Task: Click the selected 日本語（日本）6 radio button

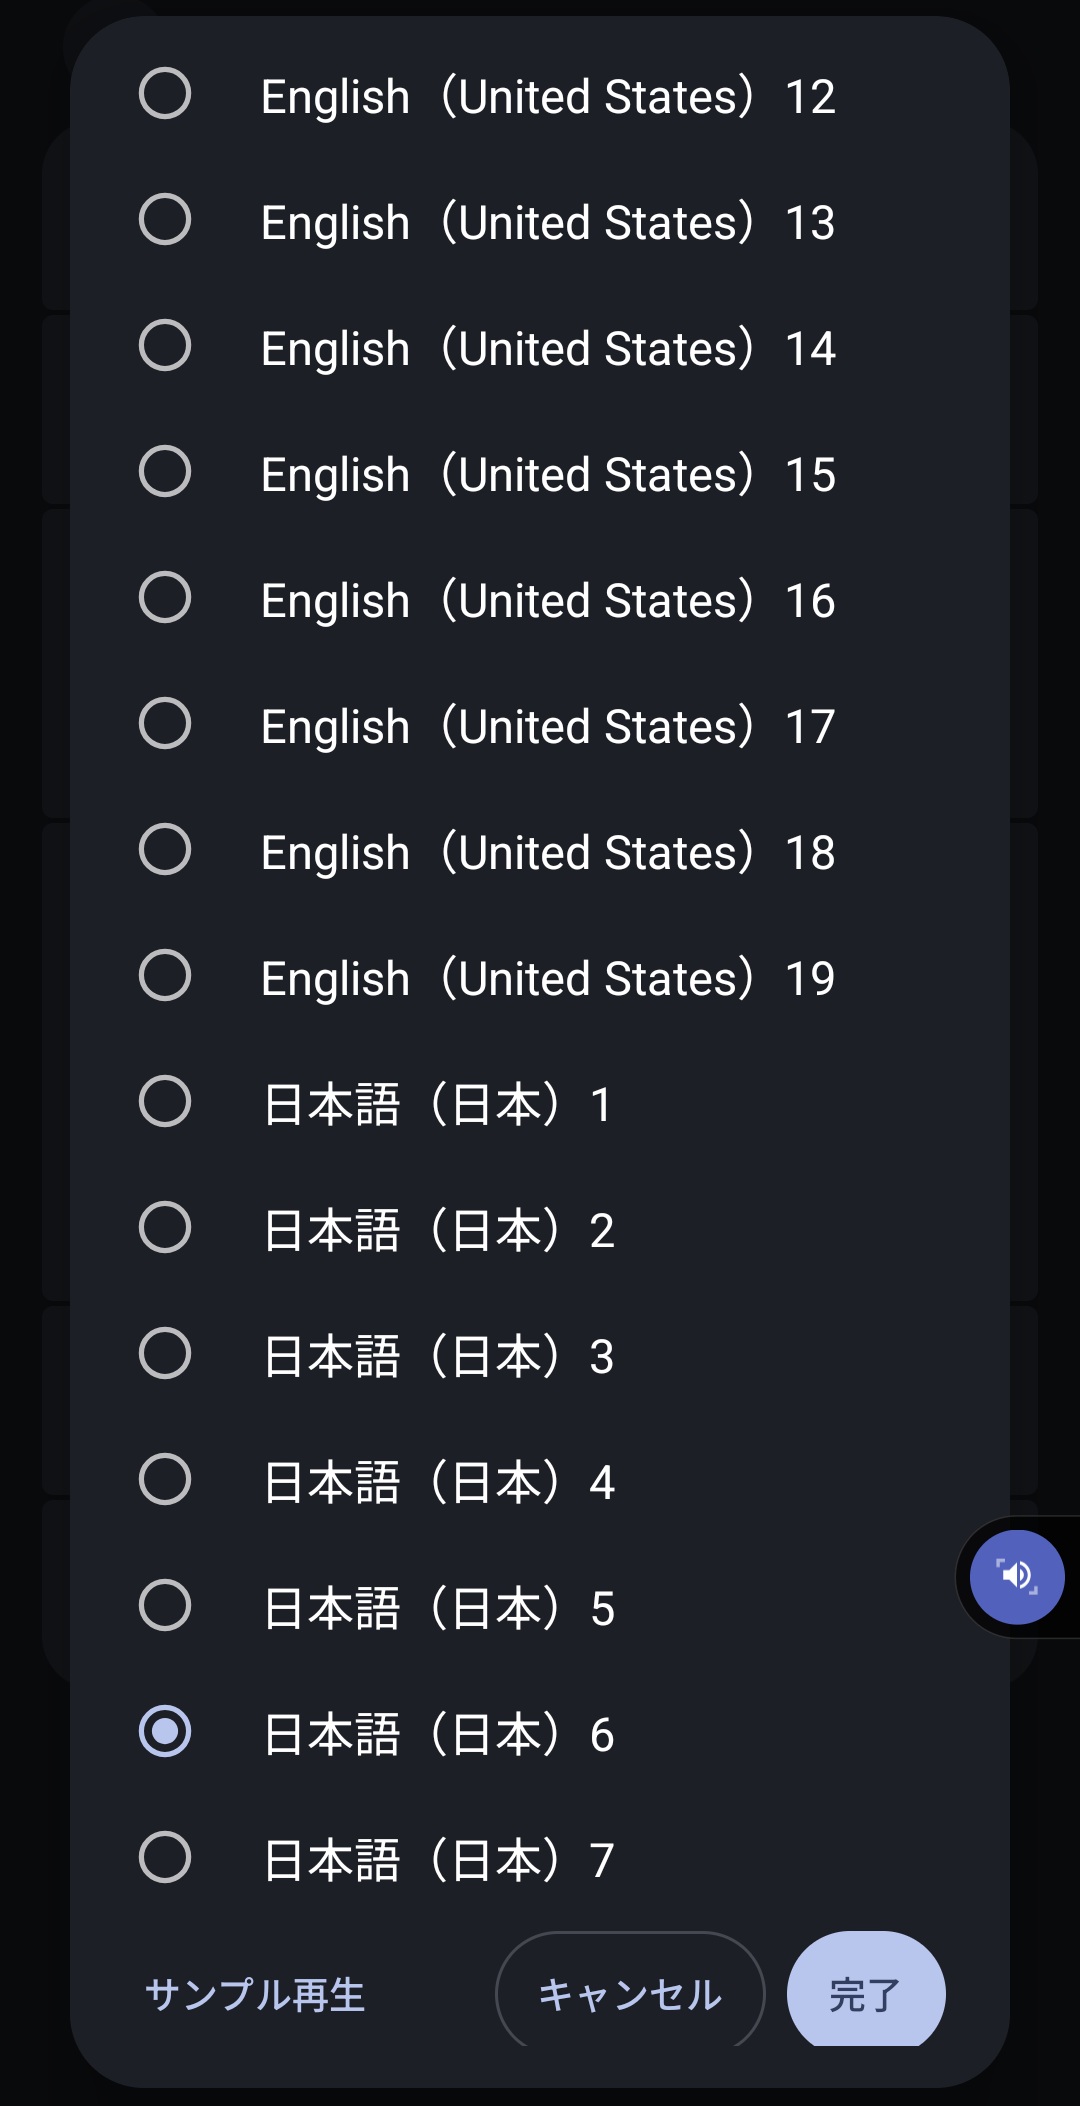Action: point(165,1732)
